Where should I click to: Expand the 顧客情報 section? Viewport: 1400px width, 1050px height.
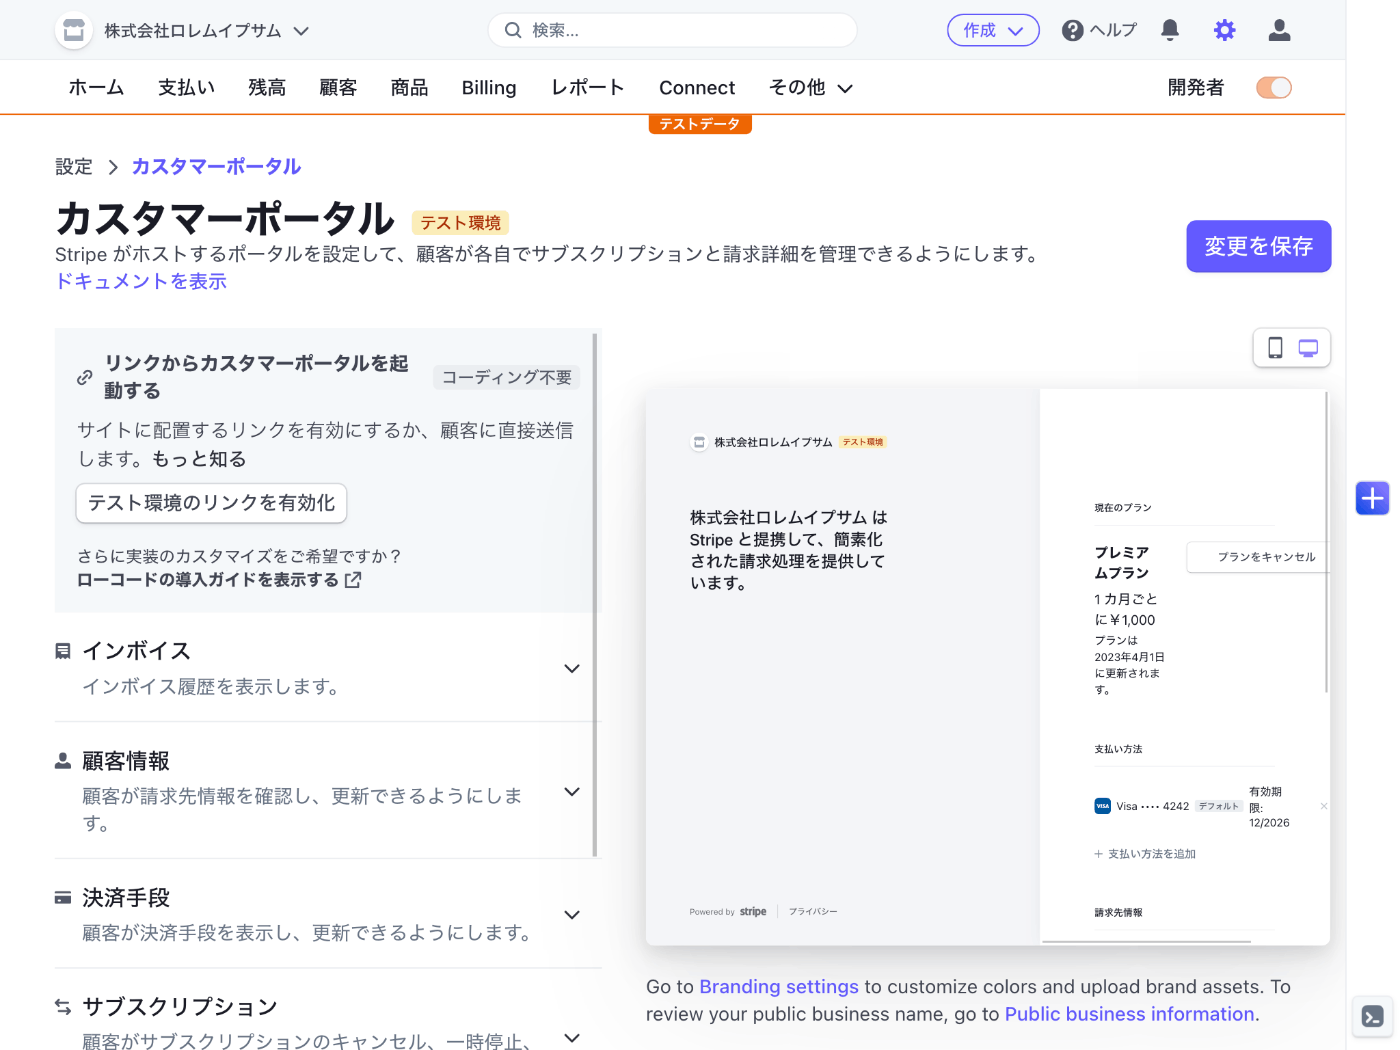pyautogui.click(x=572, y=792)
